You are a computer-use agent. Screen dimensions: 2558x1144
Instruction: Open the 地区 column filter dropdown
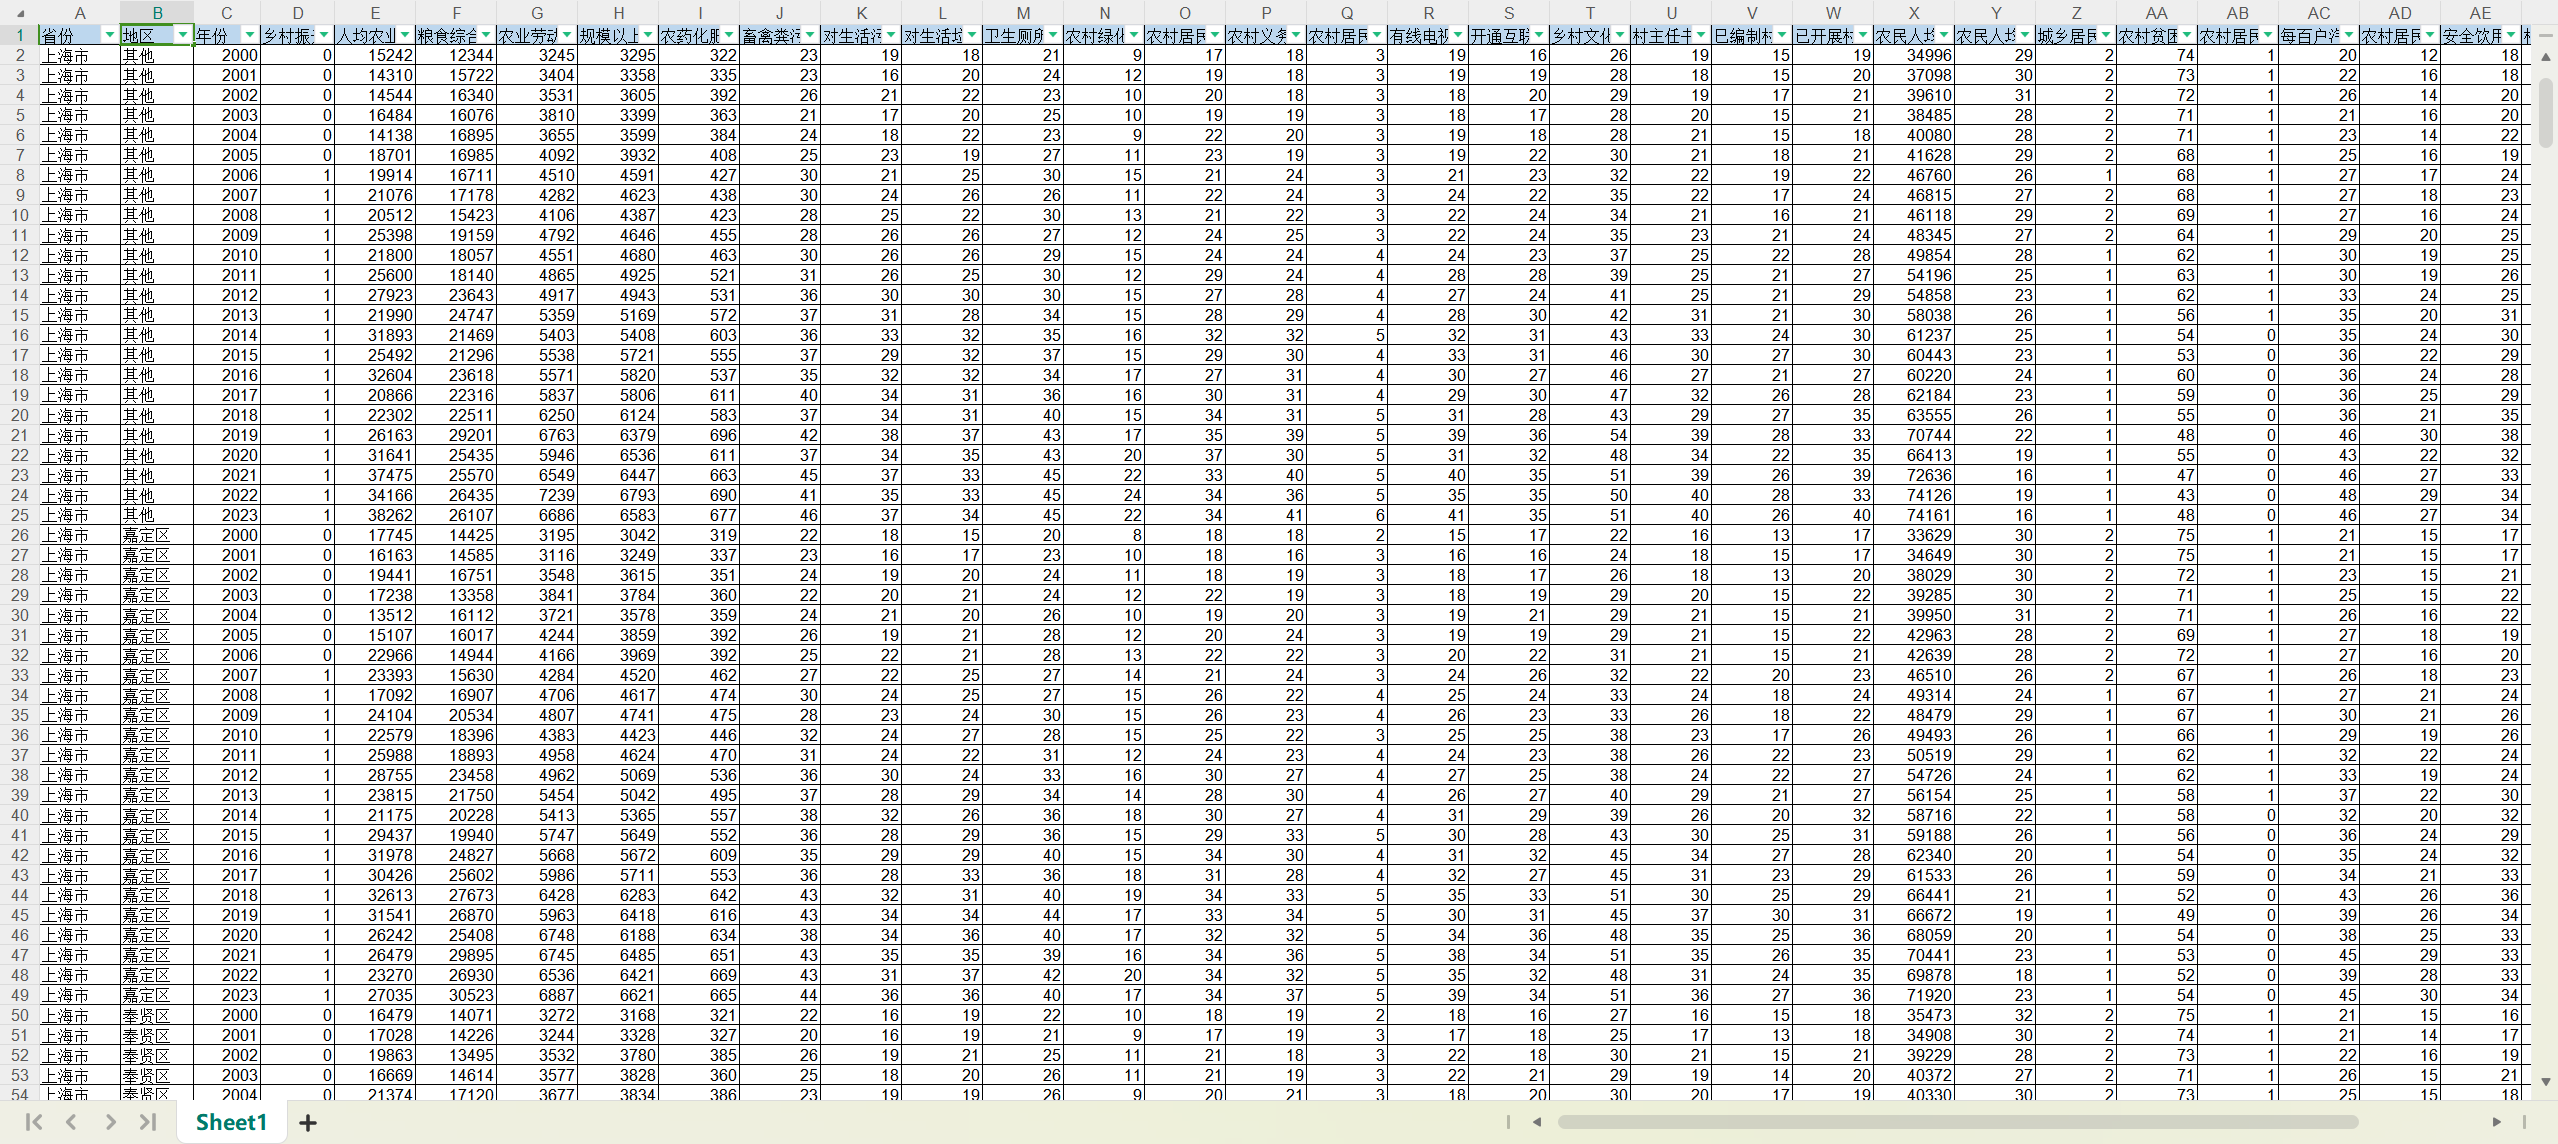182,36
